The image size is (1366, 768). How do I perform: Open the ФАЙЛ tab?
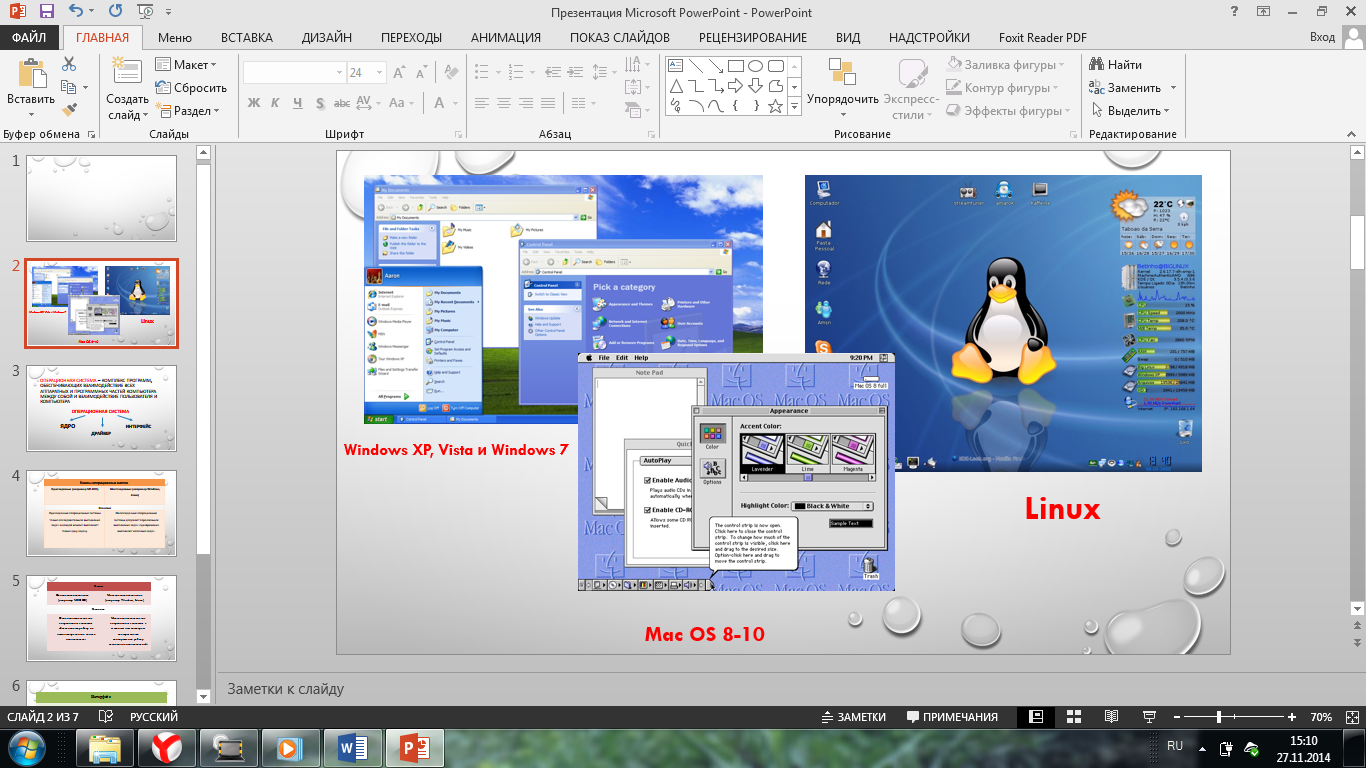pos(30,37)
